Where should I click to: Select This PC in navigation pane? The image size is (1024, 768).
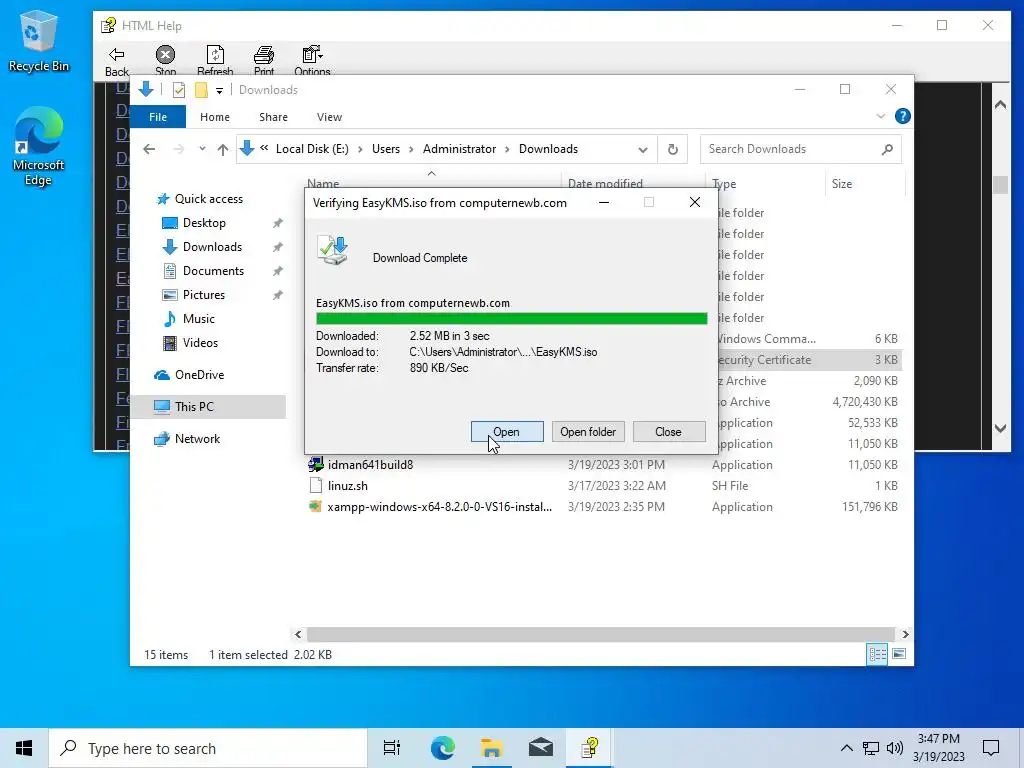pyautogui.click(x=209, y=407)
